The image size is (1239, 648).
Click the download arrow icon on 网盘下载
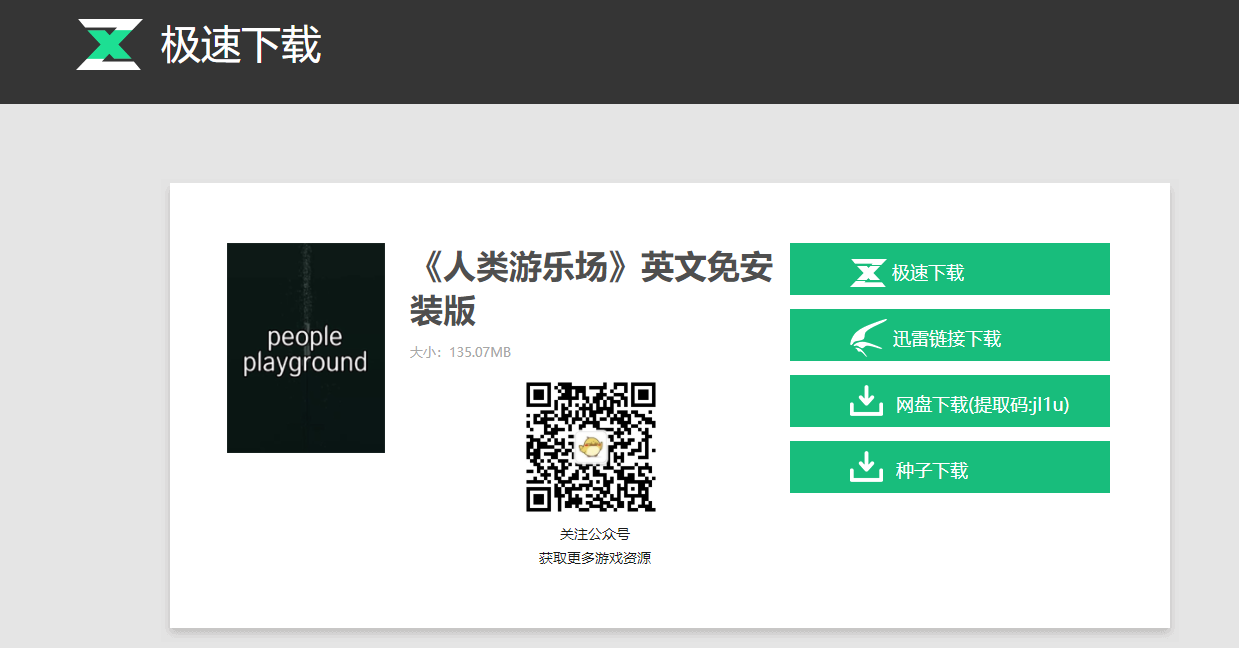[866, 401]
